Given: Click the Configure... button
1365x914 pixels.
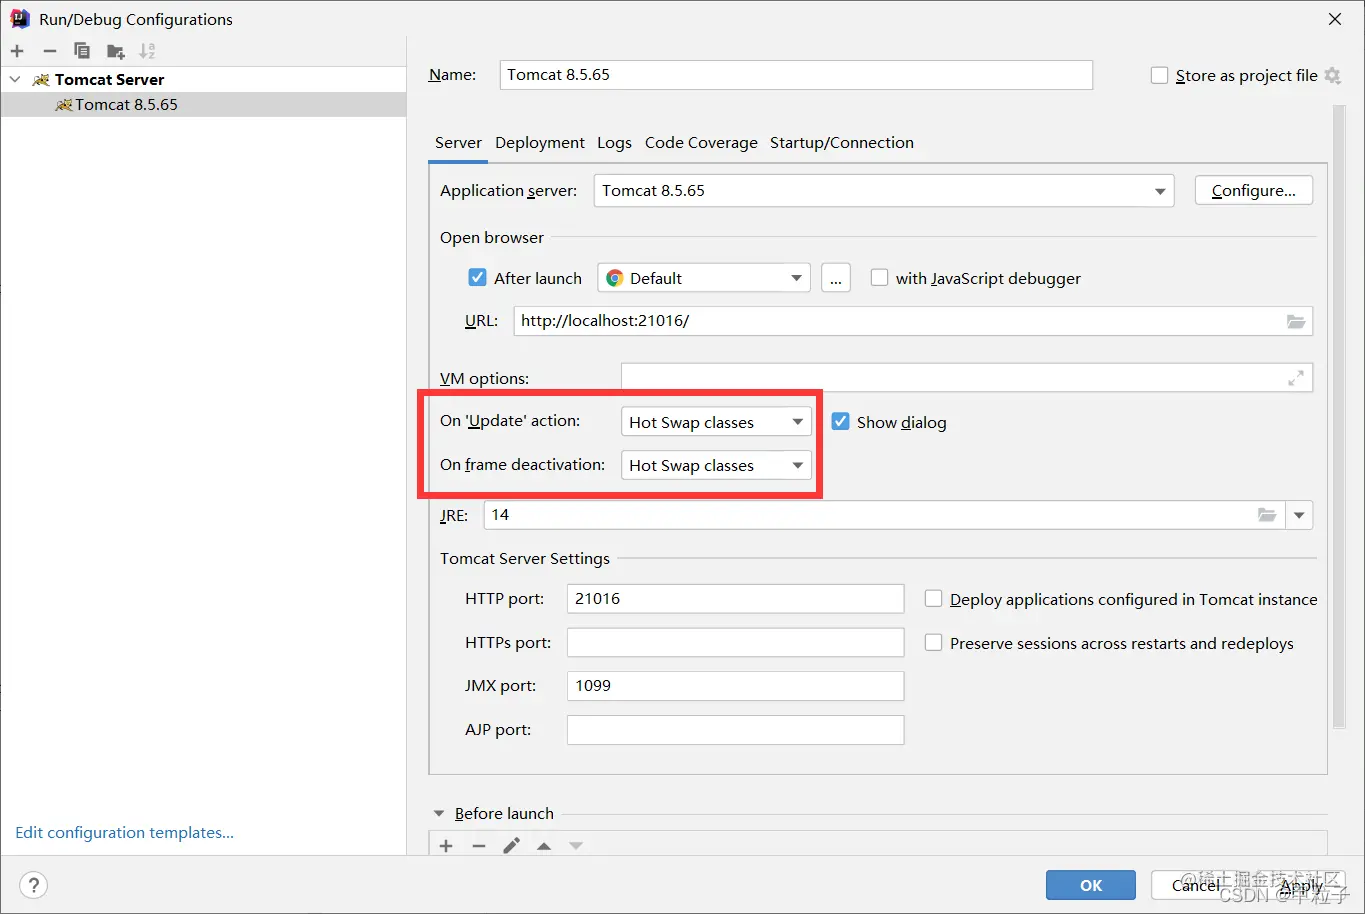Looking at the screenshot, I should click(x=1254, y=190).
